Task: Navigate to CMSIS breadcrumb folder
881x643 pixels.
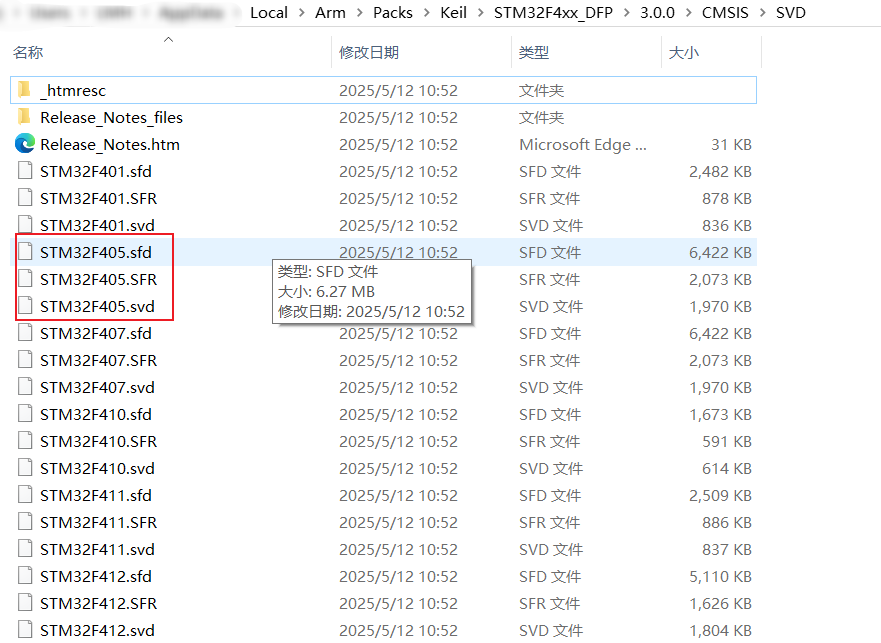Action: click(725, 13)
